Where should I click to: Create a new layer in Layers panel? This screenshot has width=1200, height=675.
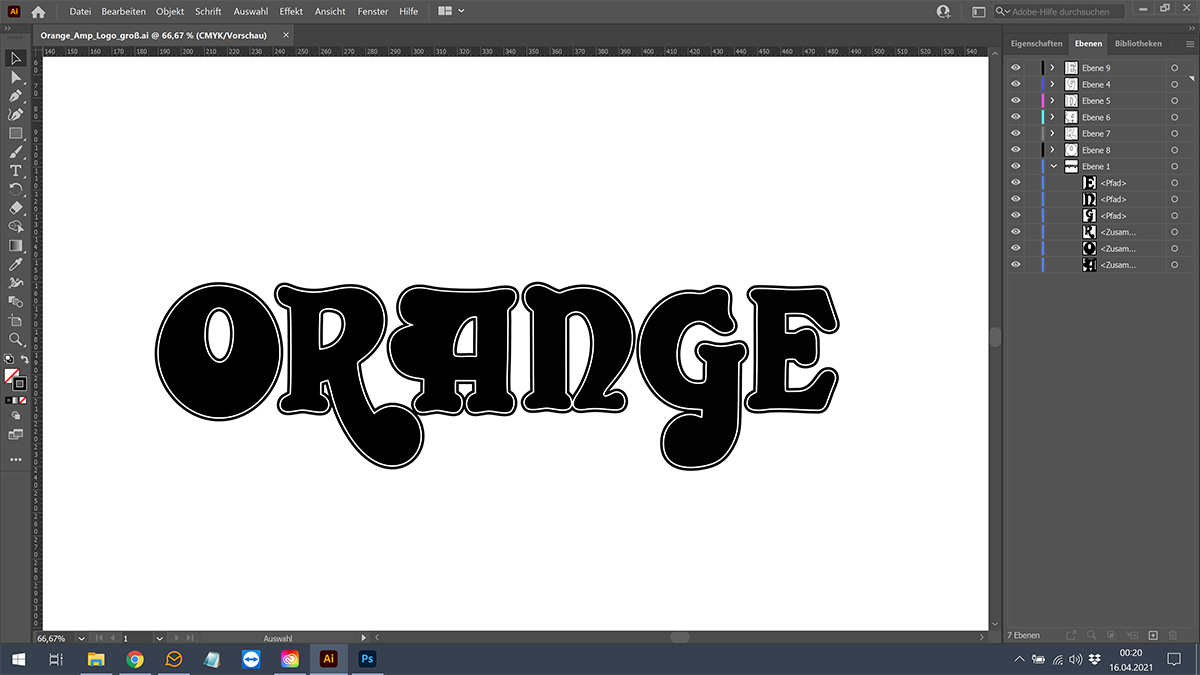pyautogui.click(x=1153, y=635)
